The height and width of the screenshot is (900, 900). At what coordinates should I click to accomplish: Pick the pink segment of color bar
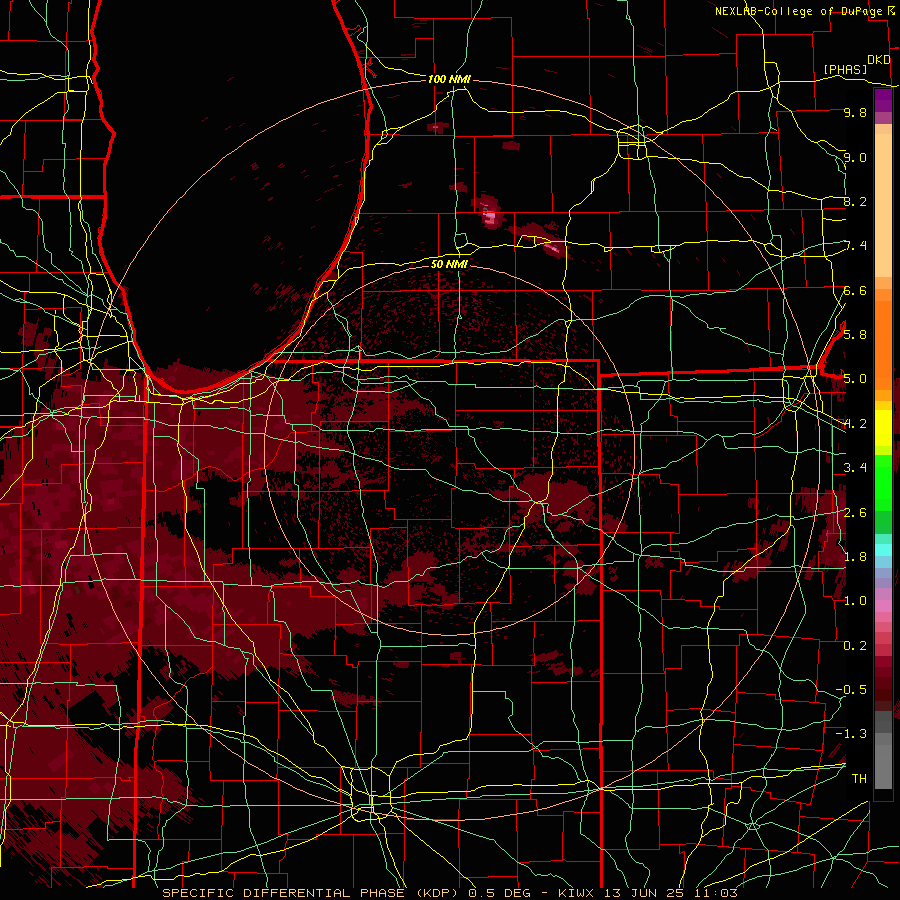[883, 606]
